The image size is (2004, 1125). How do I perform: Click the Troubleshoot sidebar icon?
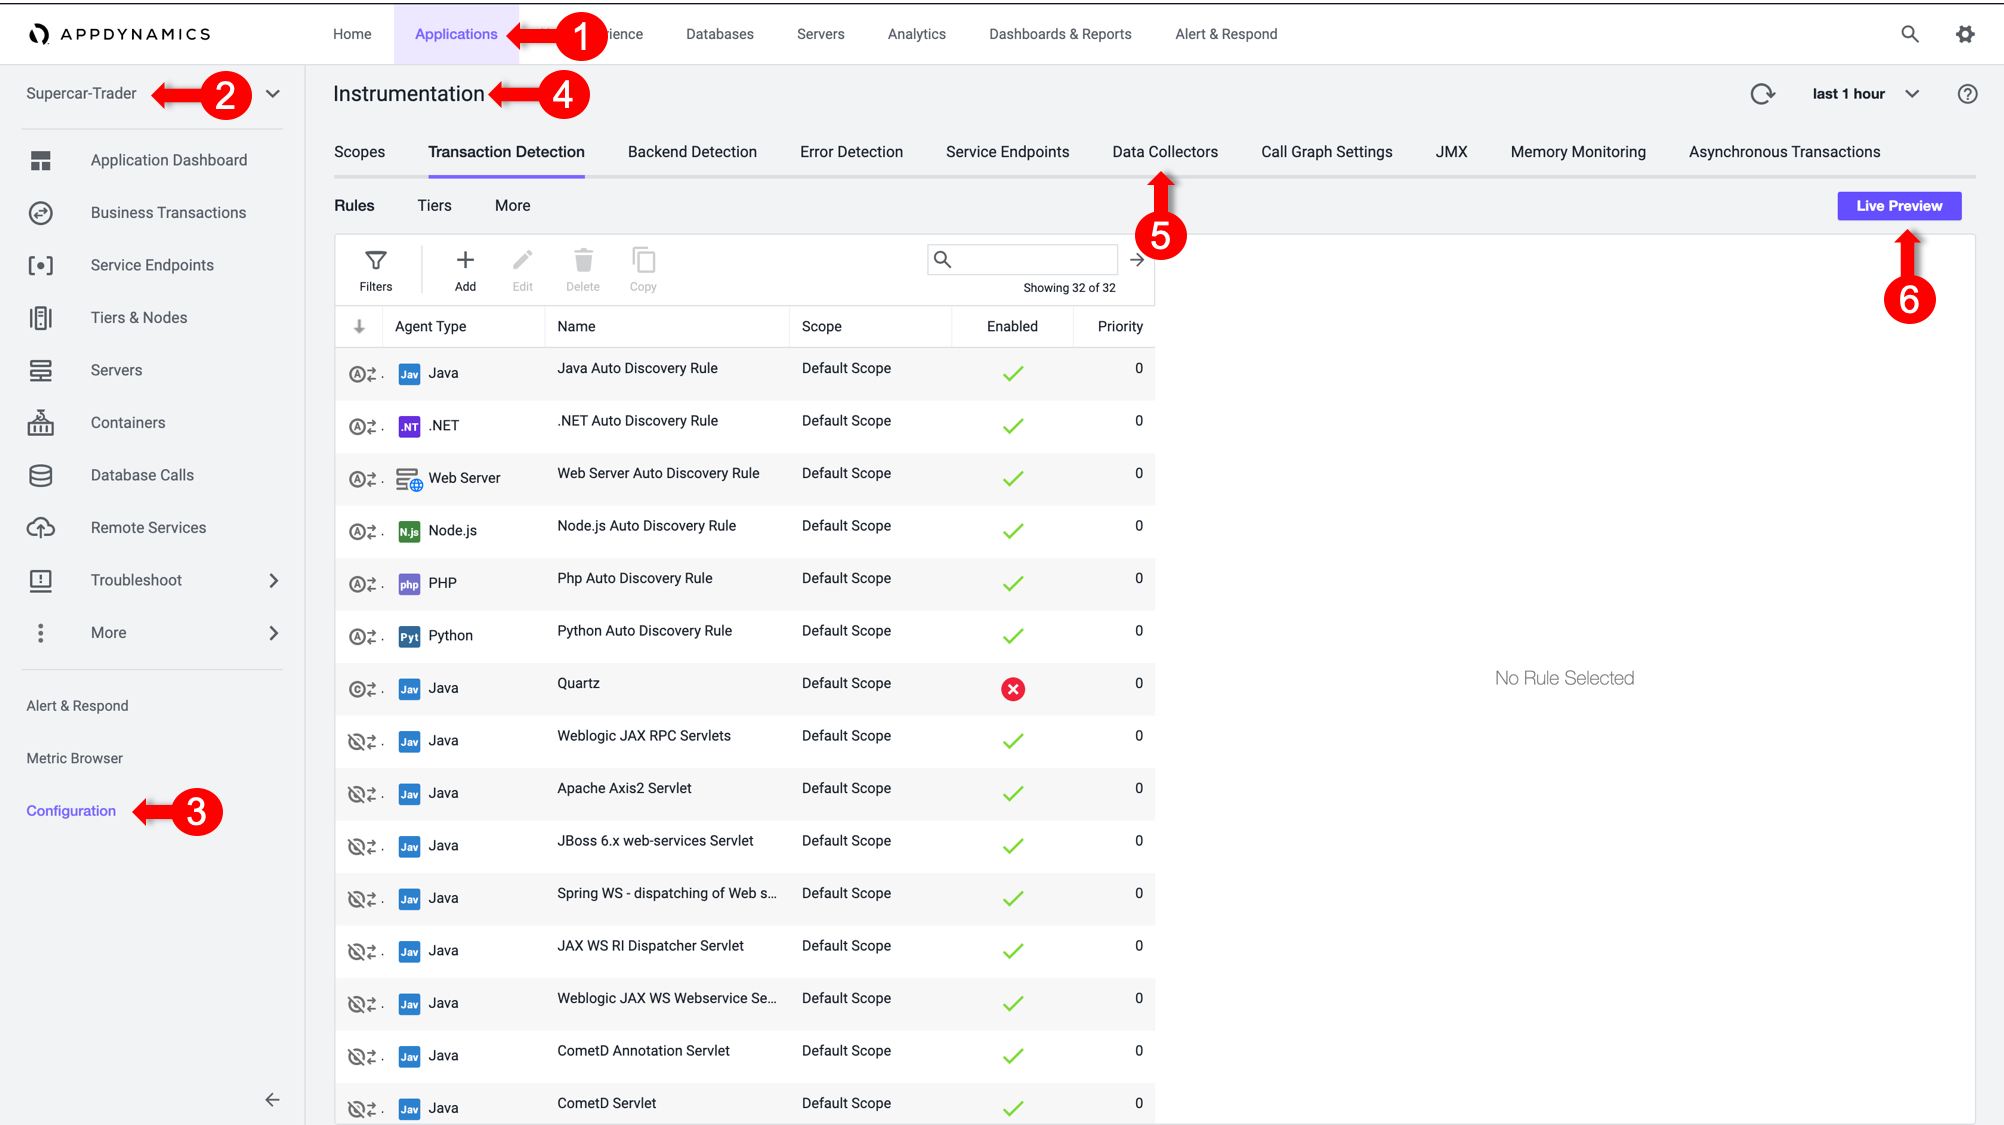pyautogui.click(x=41, y=580)
